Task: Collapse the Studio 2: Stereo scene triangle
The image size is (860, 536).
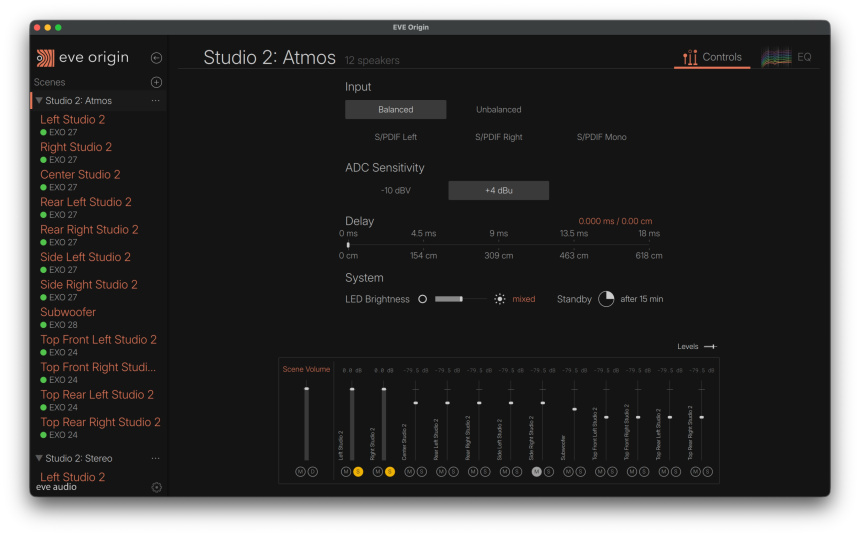Action: [39, 458]
